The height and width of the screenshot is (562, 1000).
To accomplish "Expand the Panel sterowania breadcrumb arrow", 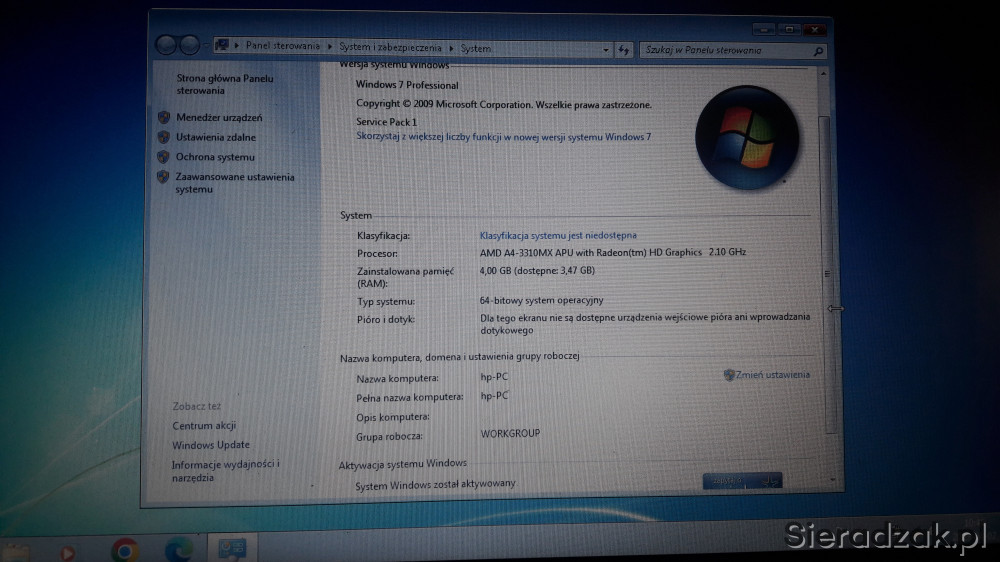I will 330,47.
